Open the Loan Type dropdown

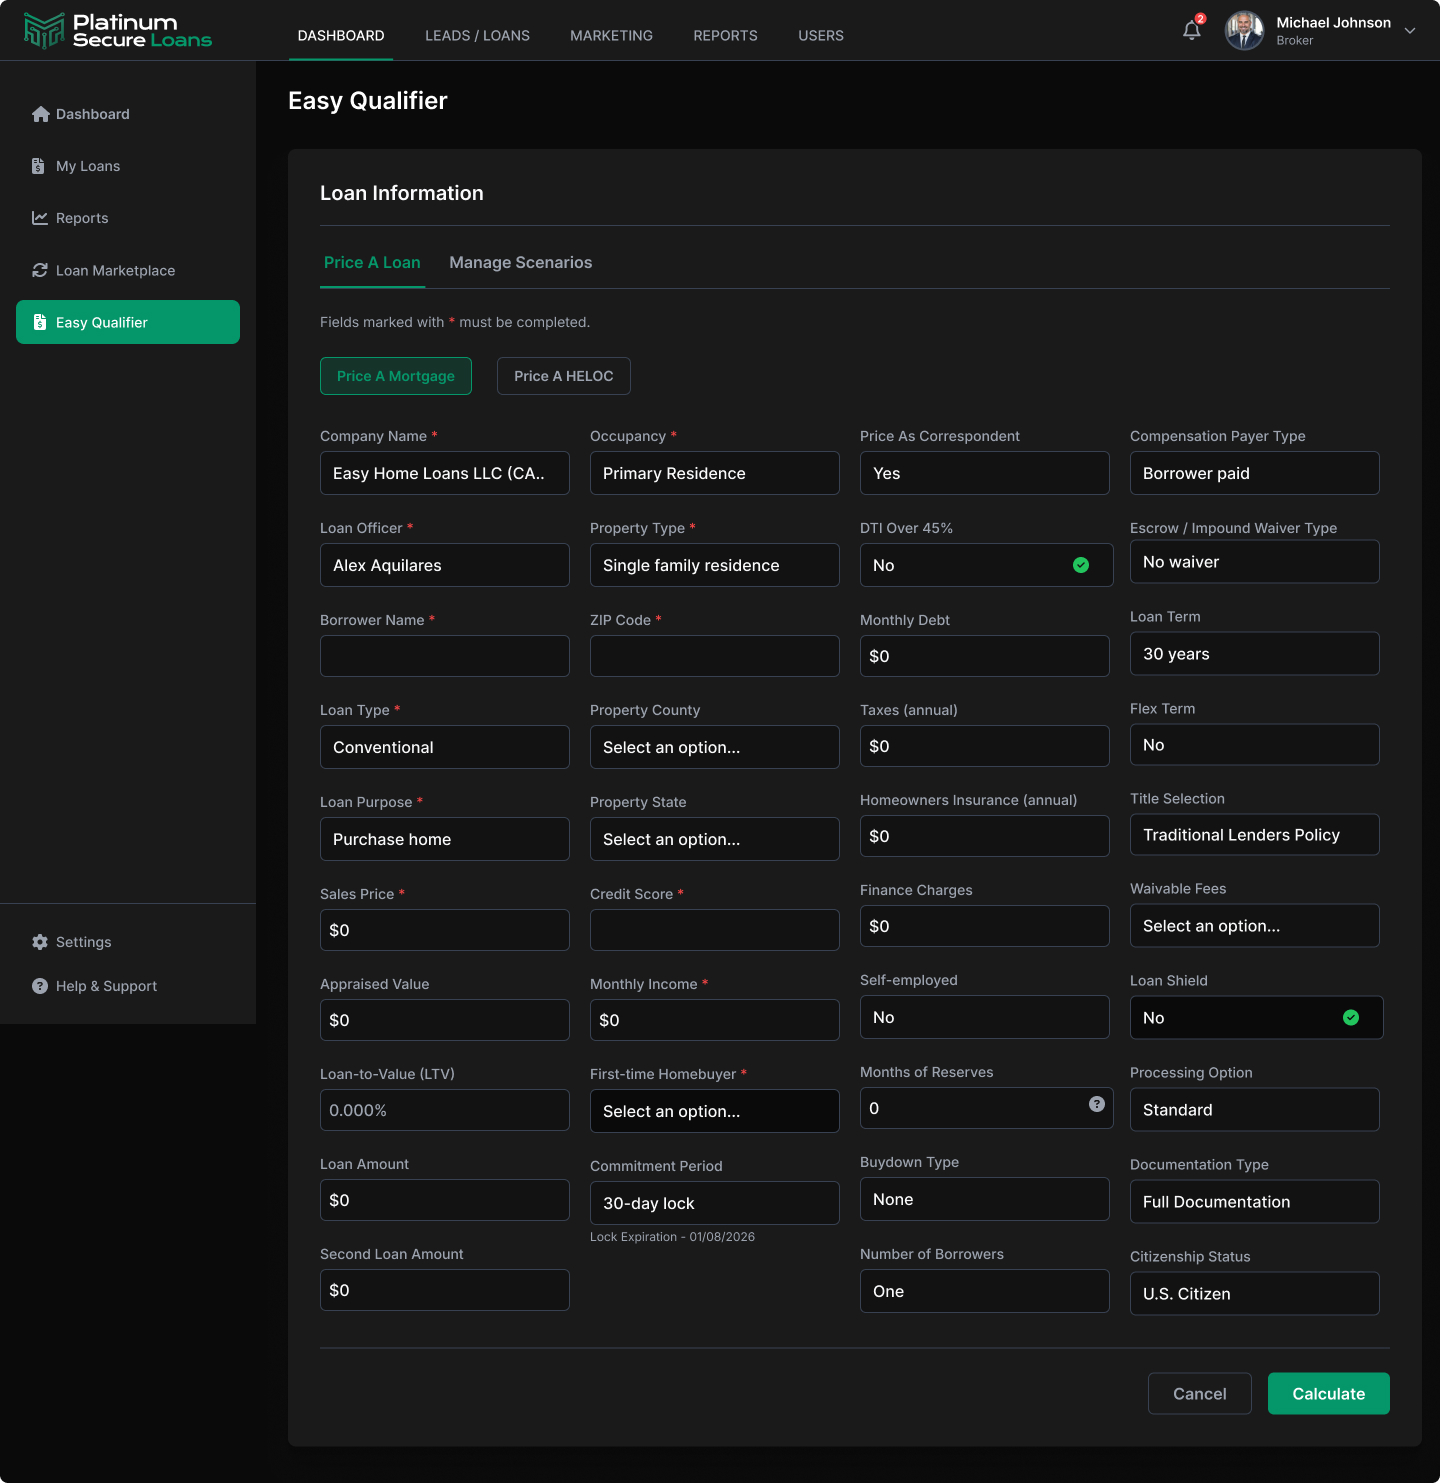445,747
